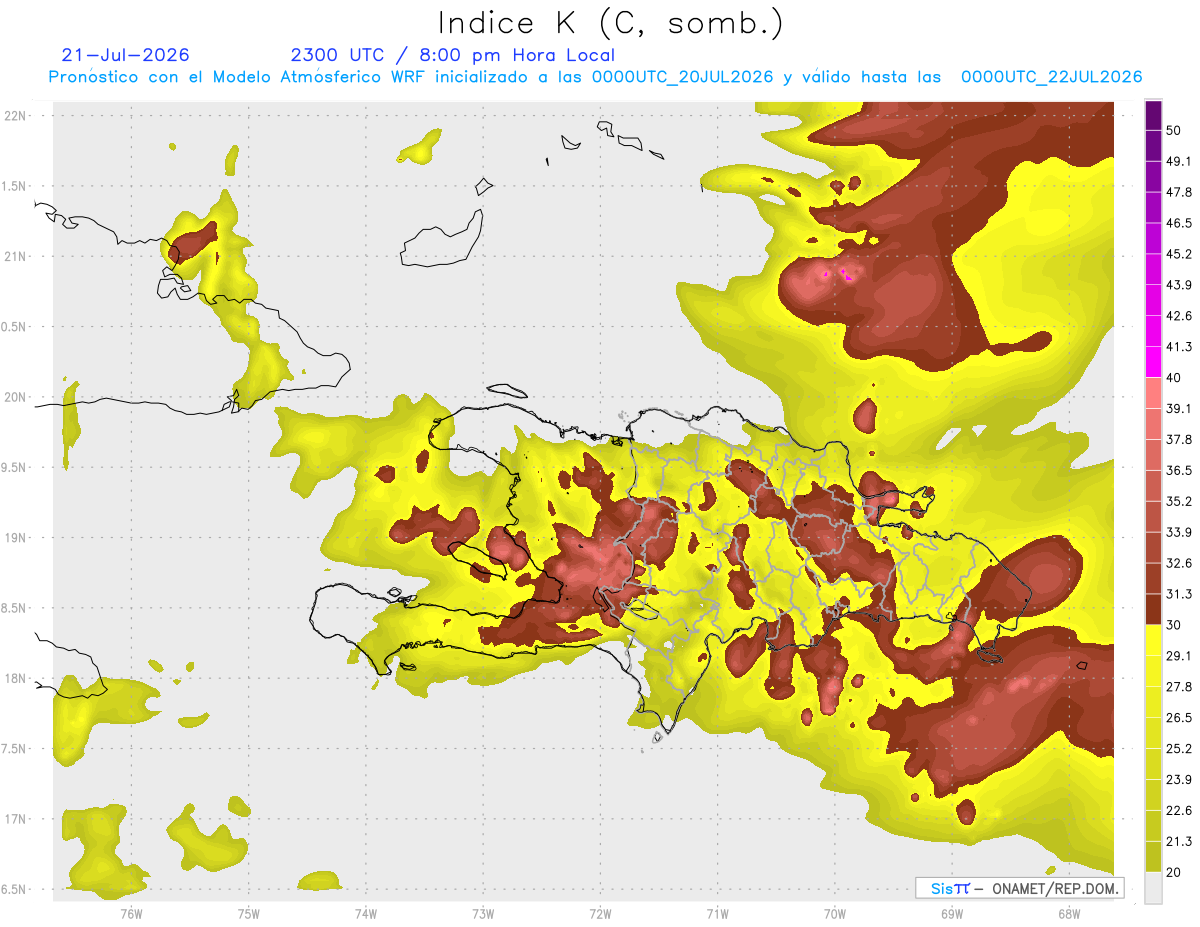Click the '41.3' legend value
This screenshot has height=927, width=1200.
tap(1179, 347)
